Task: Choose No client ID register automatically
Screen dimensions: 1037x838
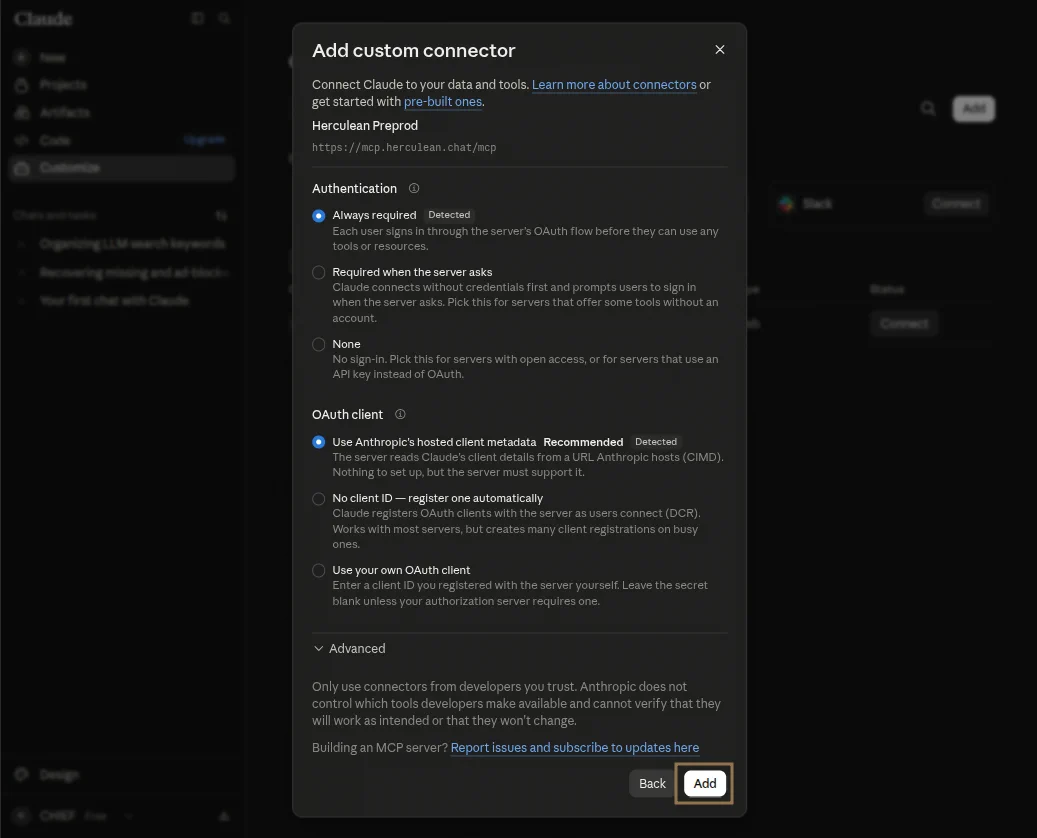Action: 319,499
